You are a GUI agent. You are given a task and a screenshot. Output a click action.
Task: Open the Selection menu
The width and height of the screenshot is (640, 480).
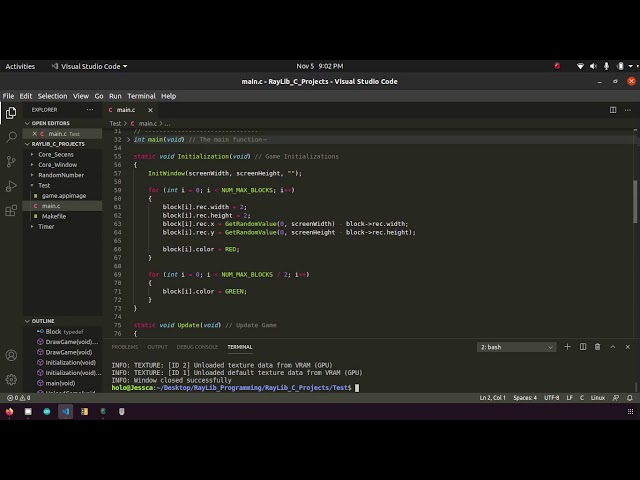tap(52, 96)
